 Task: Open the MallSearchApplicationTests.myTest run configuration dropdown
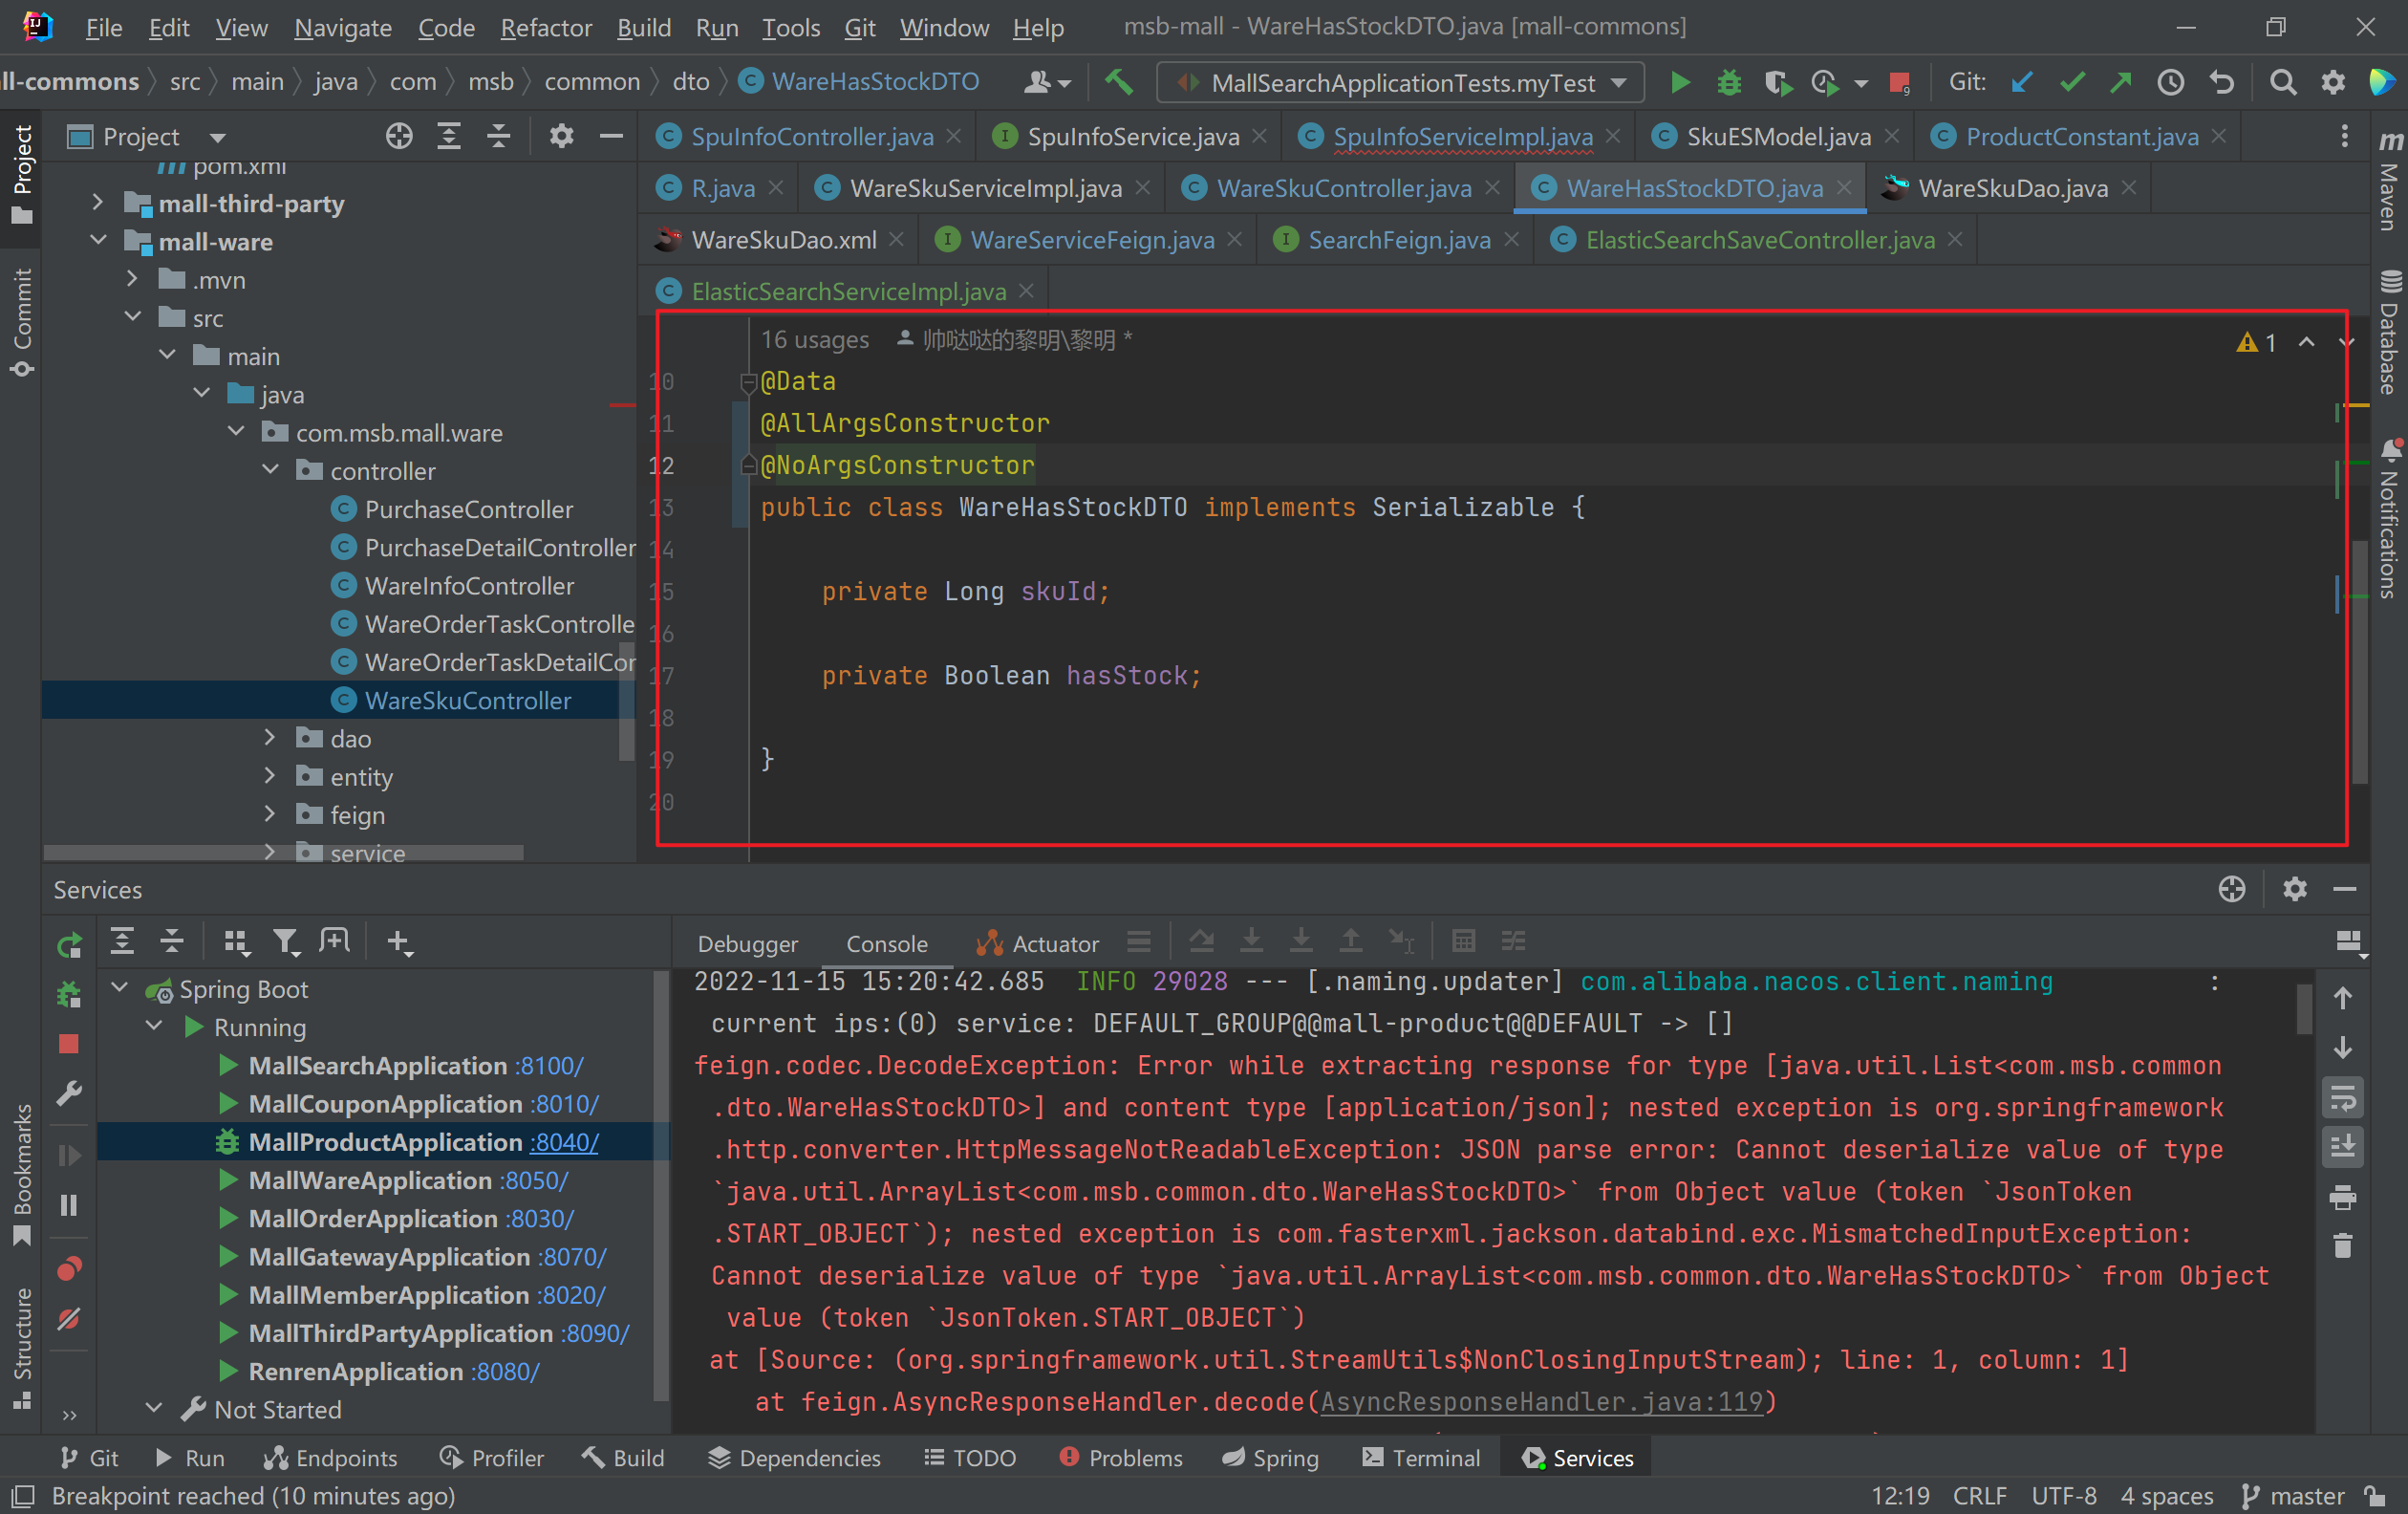click(1619, 82)
